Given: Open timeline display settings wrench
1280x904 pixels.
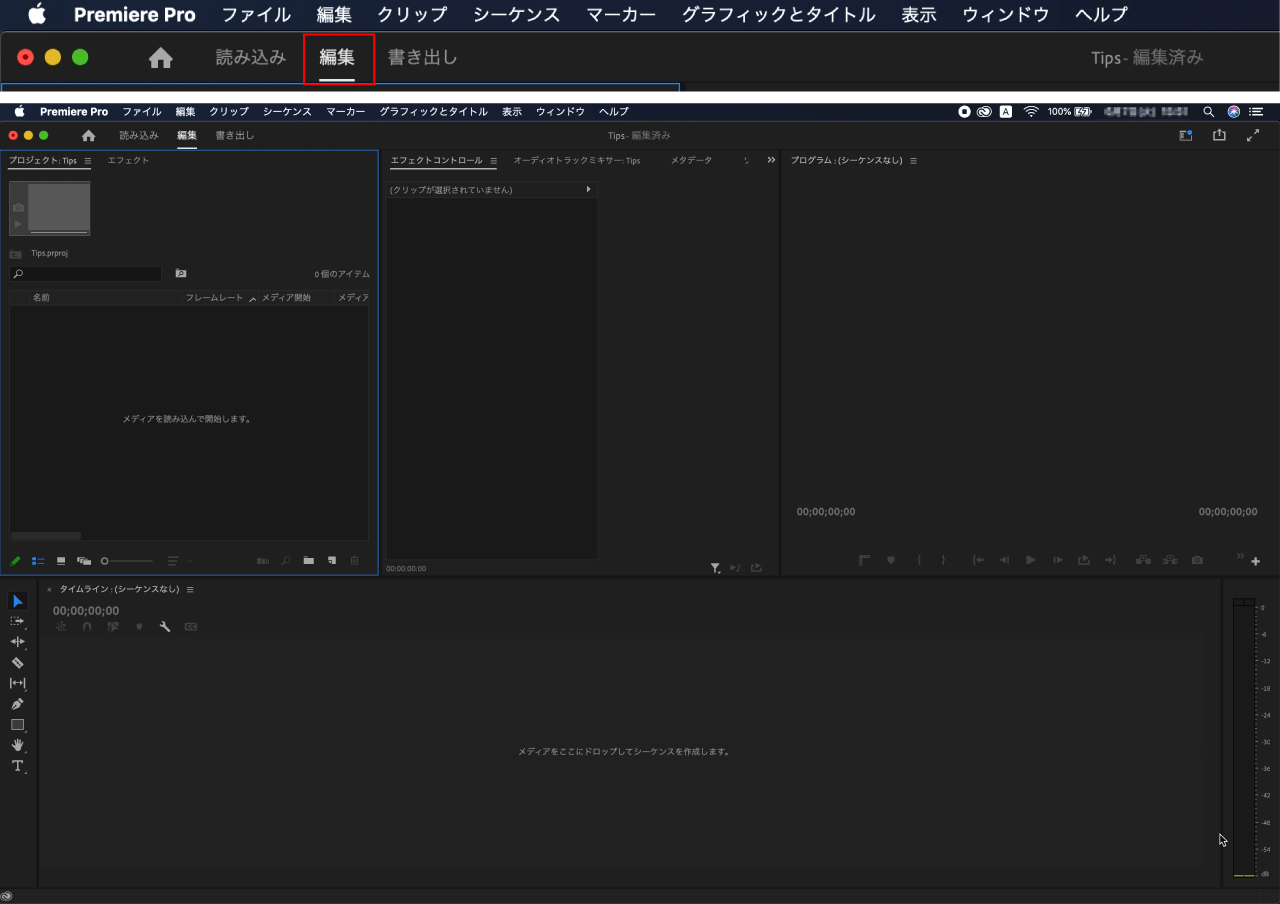Looking at the screenshot, I should pos(165,627).
